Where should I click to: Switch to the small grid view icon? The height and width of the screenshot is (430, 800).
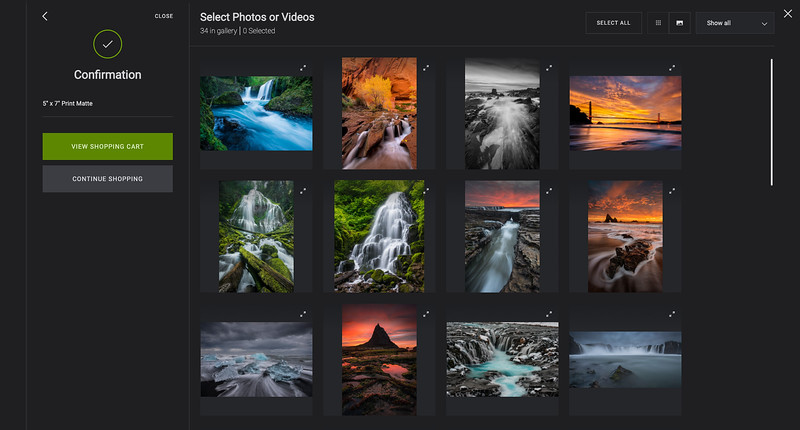coord(658,23)
